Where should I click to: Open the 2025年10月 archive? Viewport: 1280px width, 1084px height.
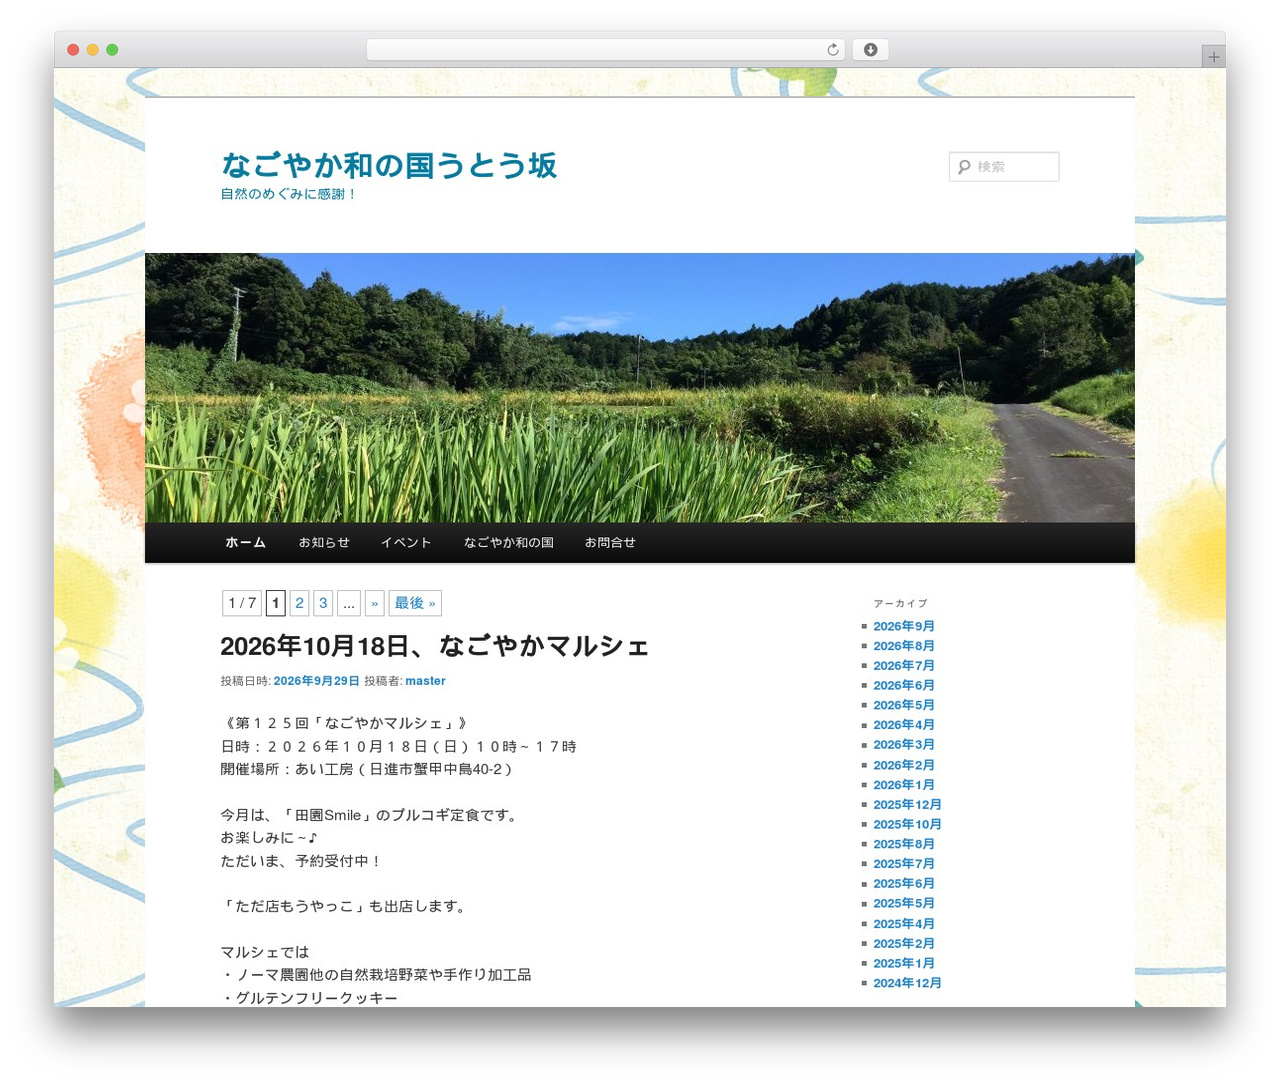point(907,825)
